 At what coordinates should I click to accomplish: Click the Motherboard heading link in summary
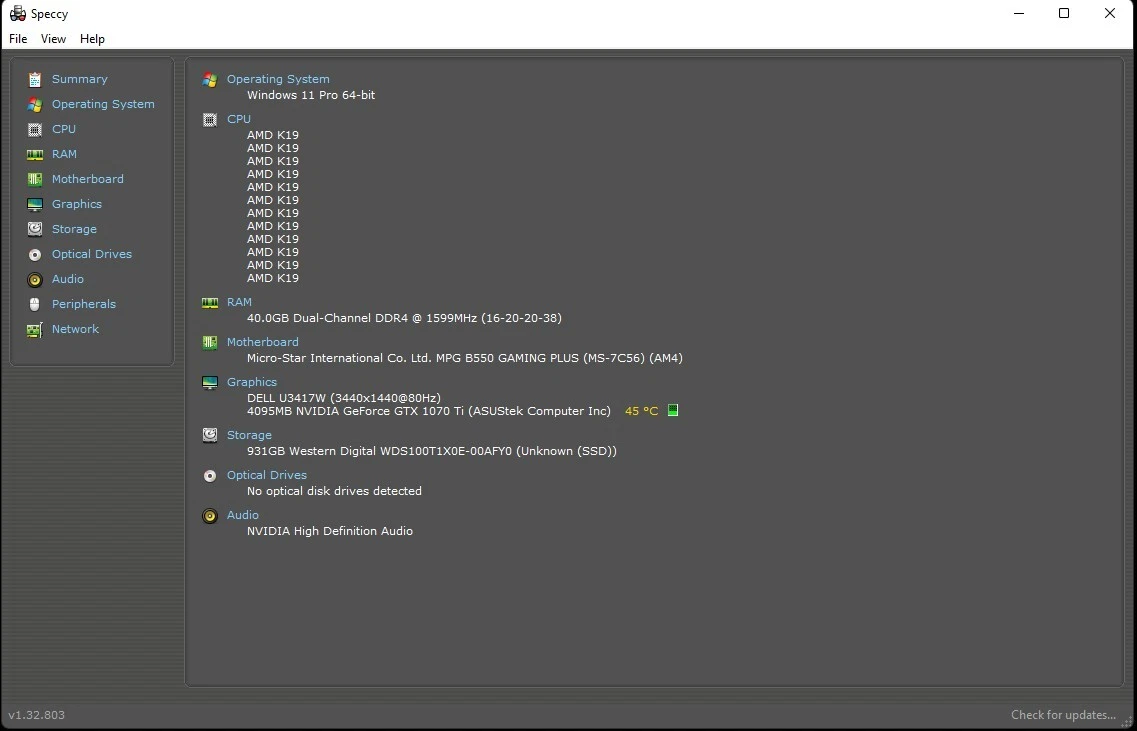pos(262,342)
